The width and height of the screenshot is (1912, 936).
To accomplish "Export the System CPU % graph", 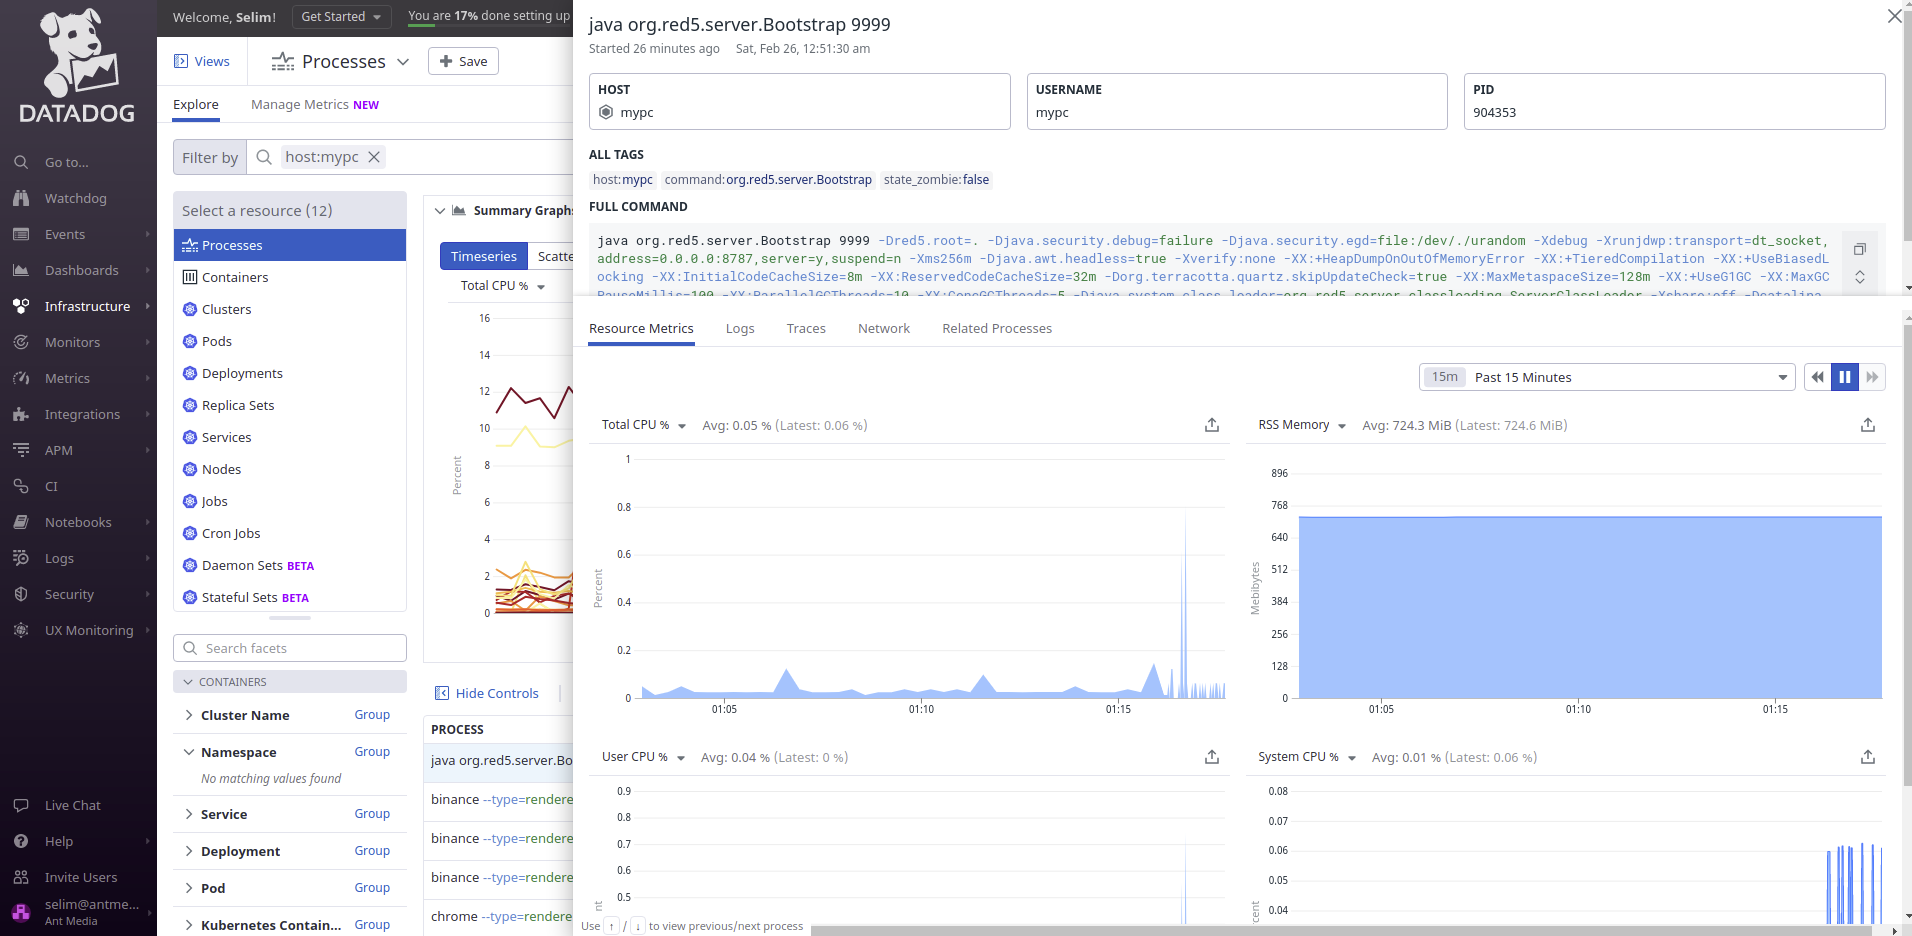I will coord(1868,757).
